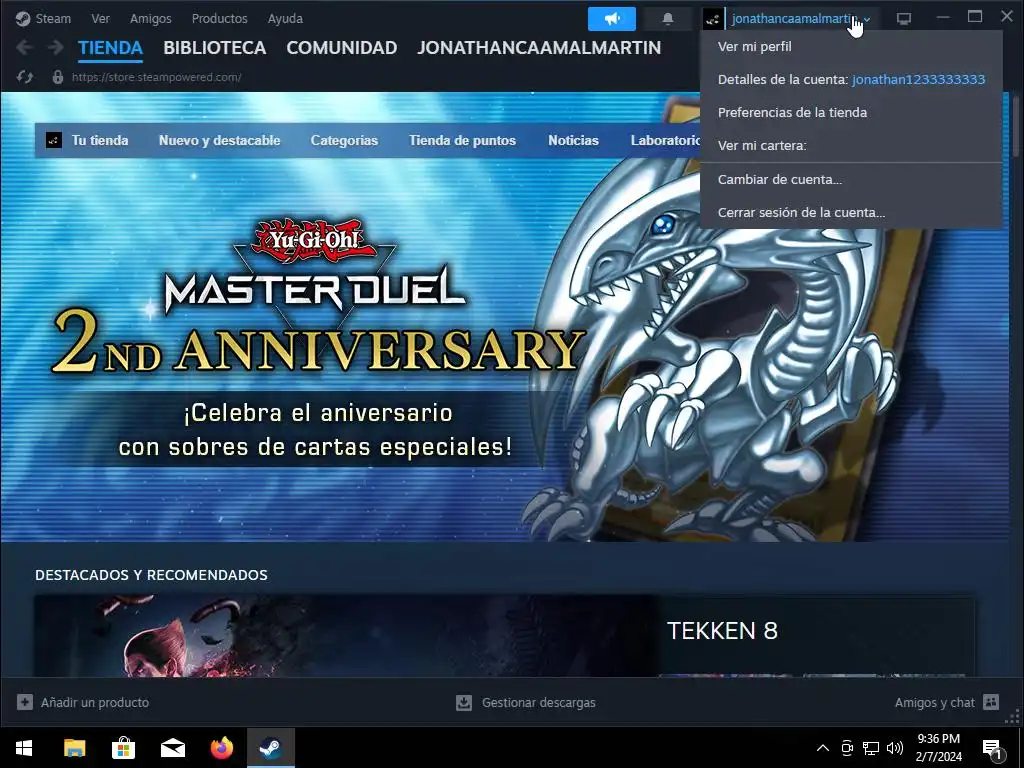This screenshot has width=1024, height=768.
Task: Click the download icon for Gestionar descargas
Action: coord(464,702)
